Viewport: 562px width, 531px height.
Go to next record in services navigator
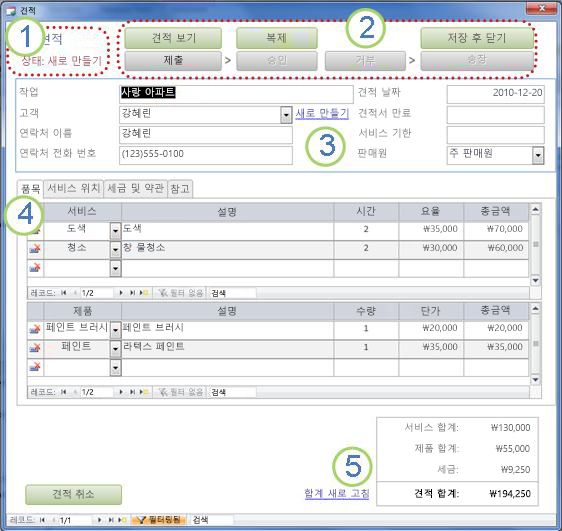pos(121,293)
